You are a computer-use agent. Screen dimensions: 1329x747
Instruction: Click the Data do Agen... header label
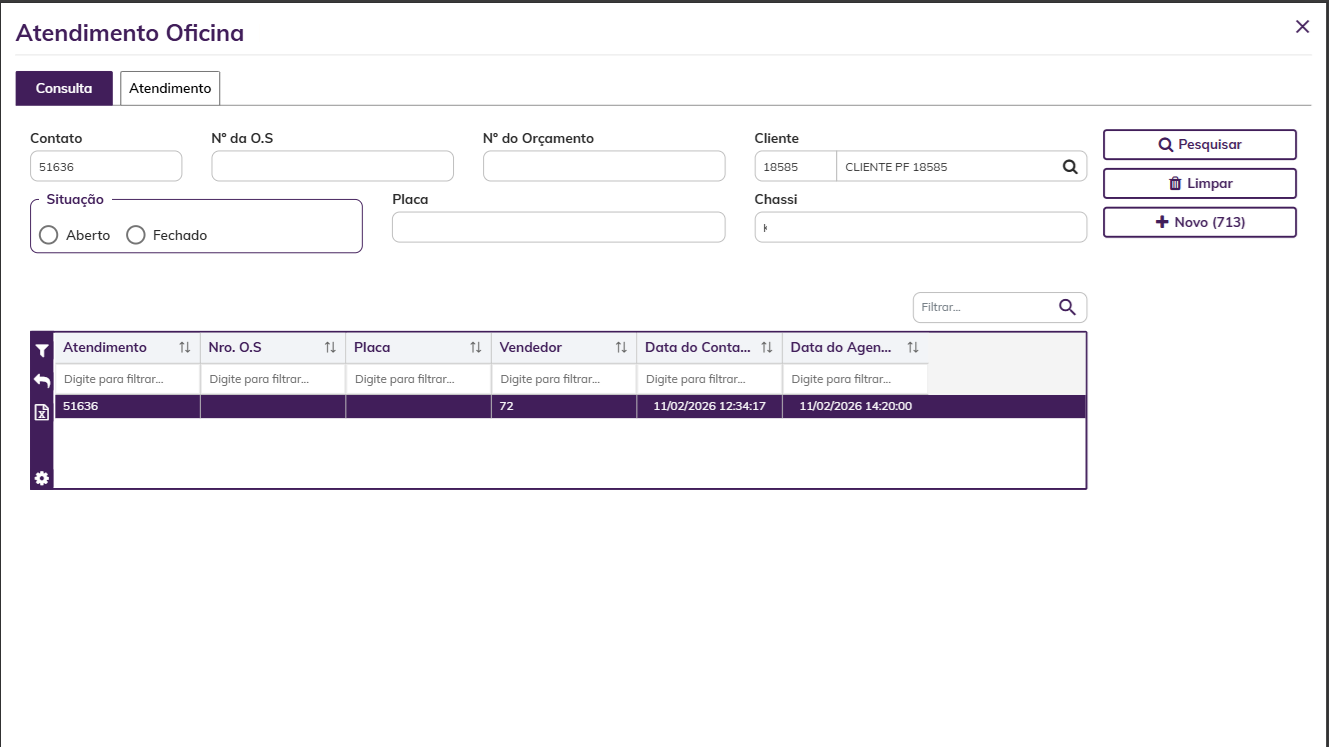point(841,347)
